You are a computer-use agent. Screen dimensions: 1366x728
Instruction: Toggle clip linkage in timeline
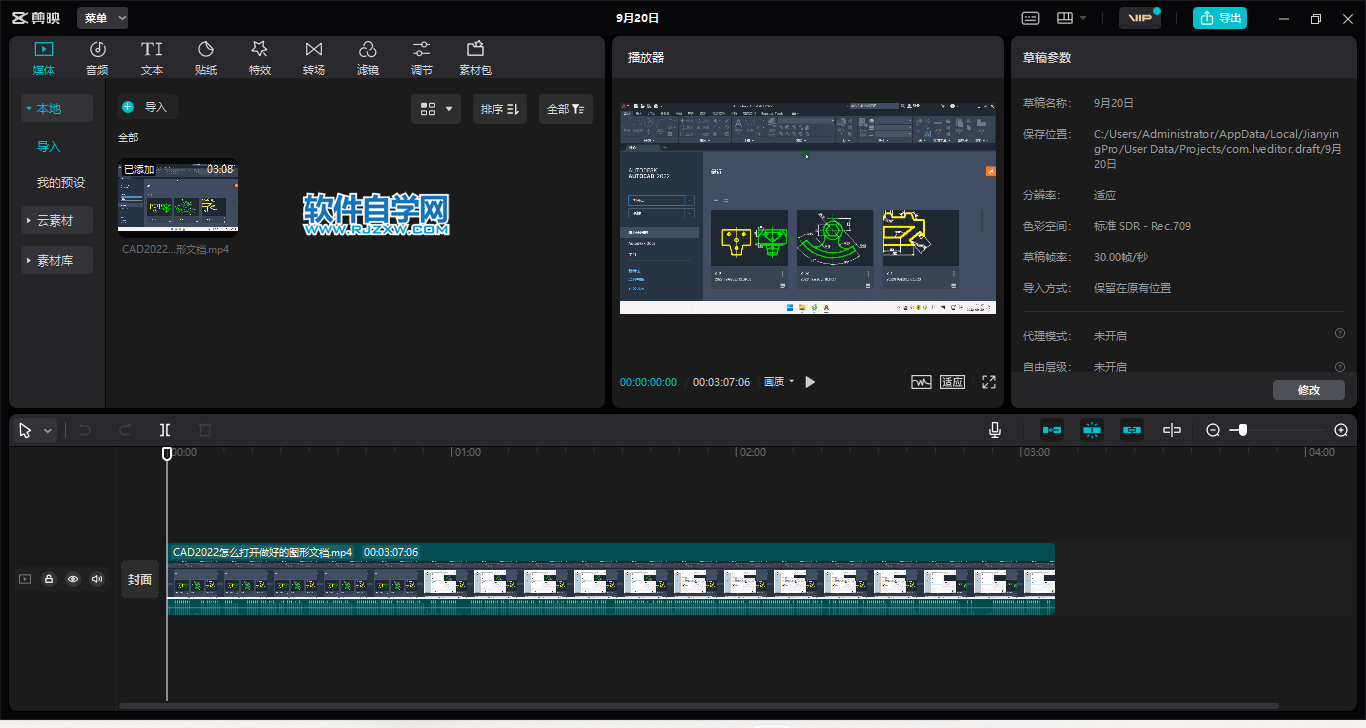click(x=1132, y=430)
